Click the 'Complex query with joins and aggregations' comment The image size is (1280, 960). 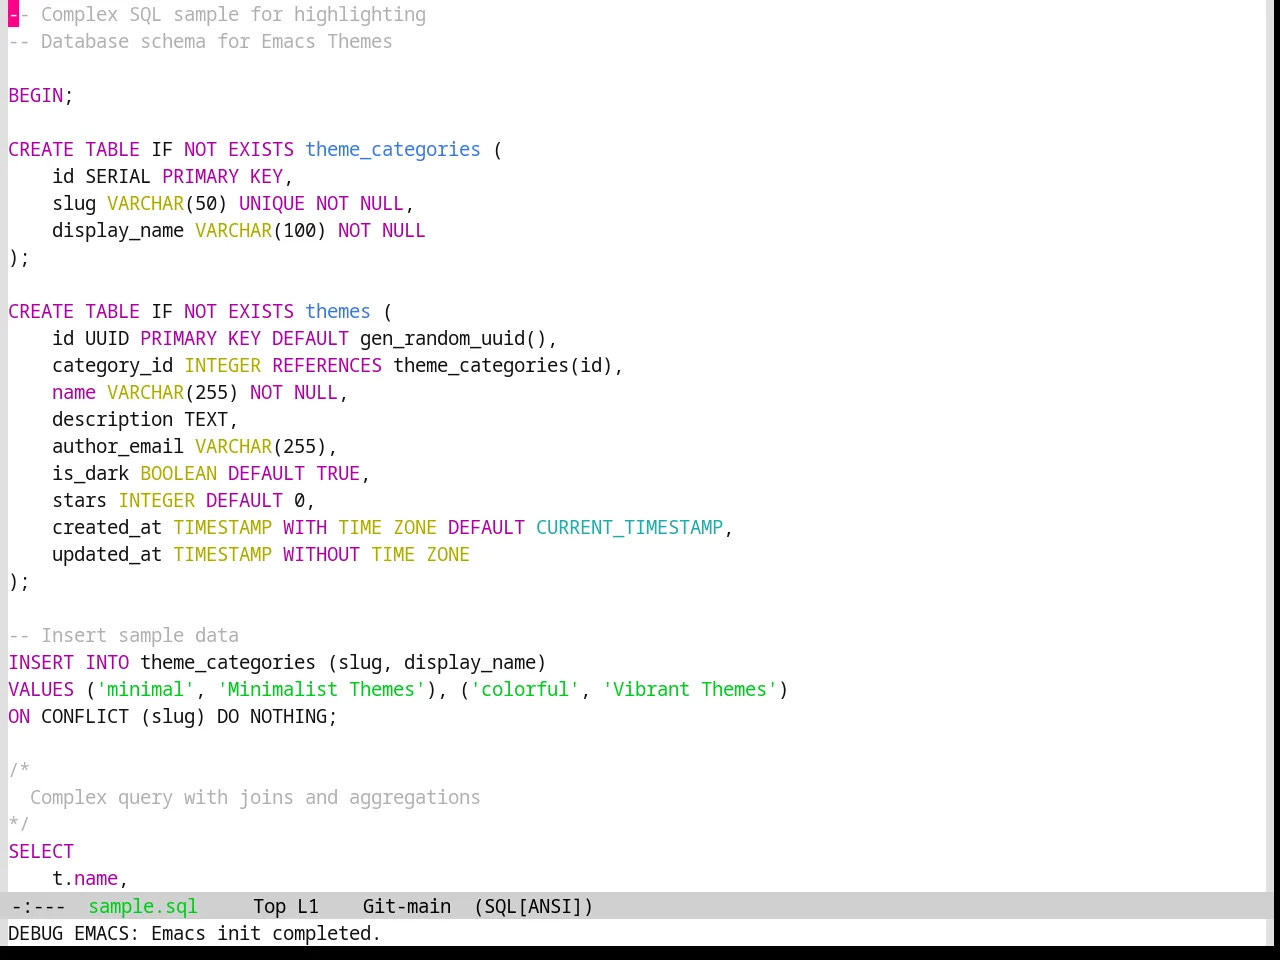[x=255, y=797]
